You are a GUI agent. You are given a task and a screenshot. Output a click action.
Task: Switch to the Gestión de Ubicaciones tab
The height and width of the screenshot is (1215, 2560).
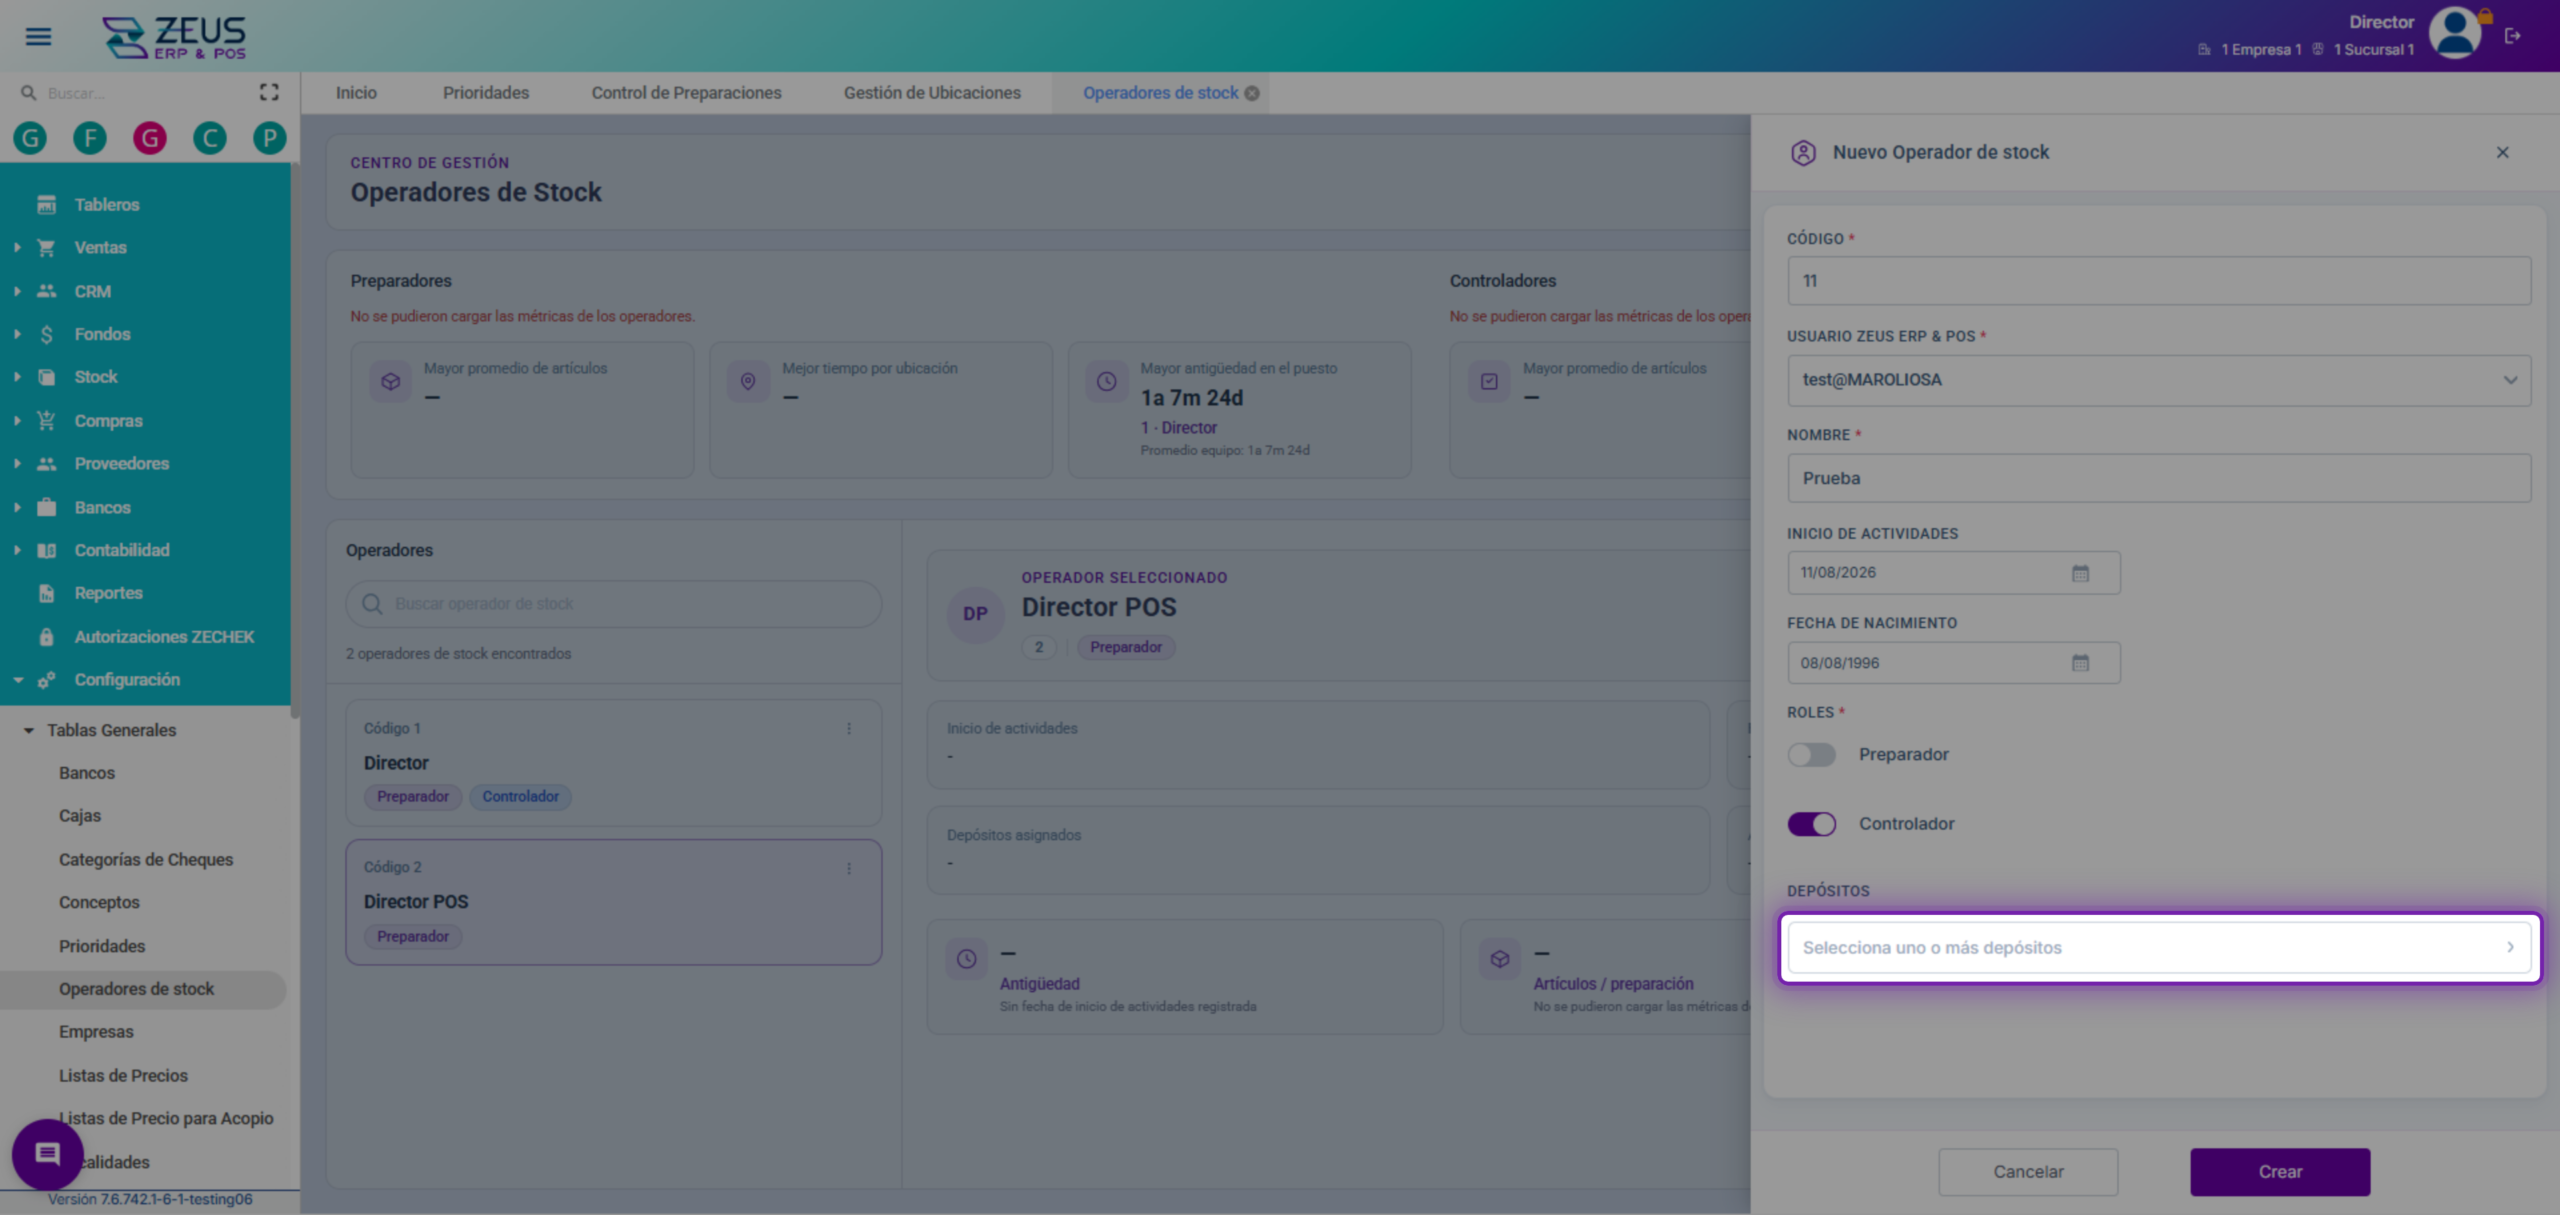(x=932, y=93)
